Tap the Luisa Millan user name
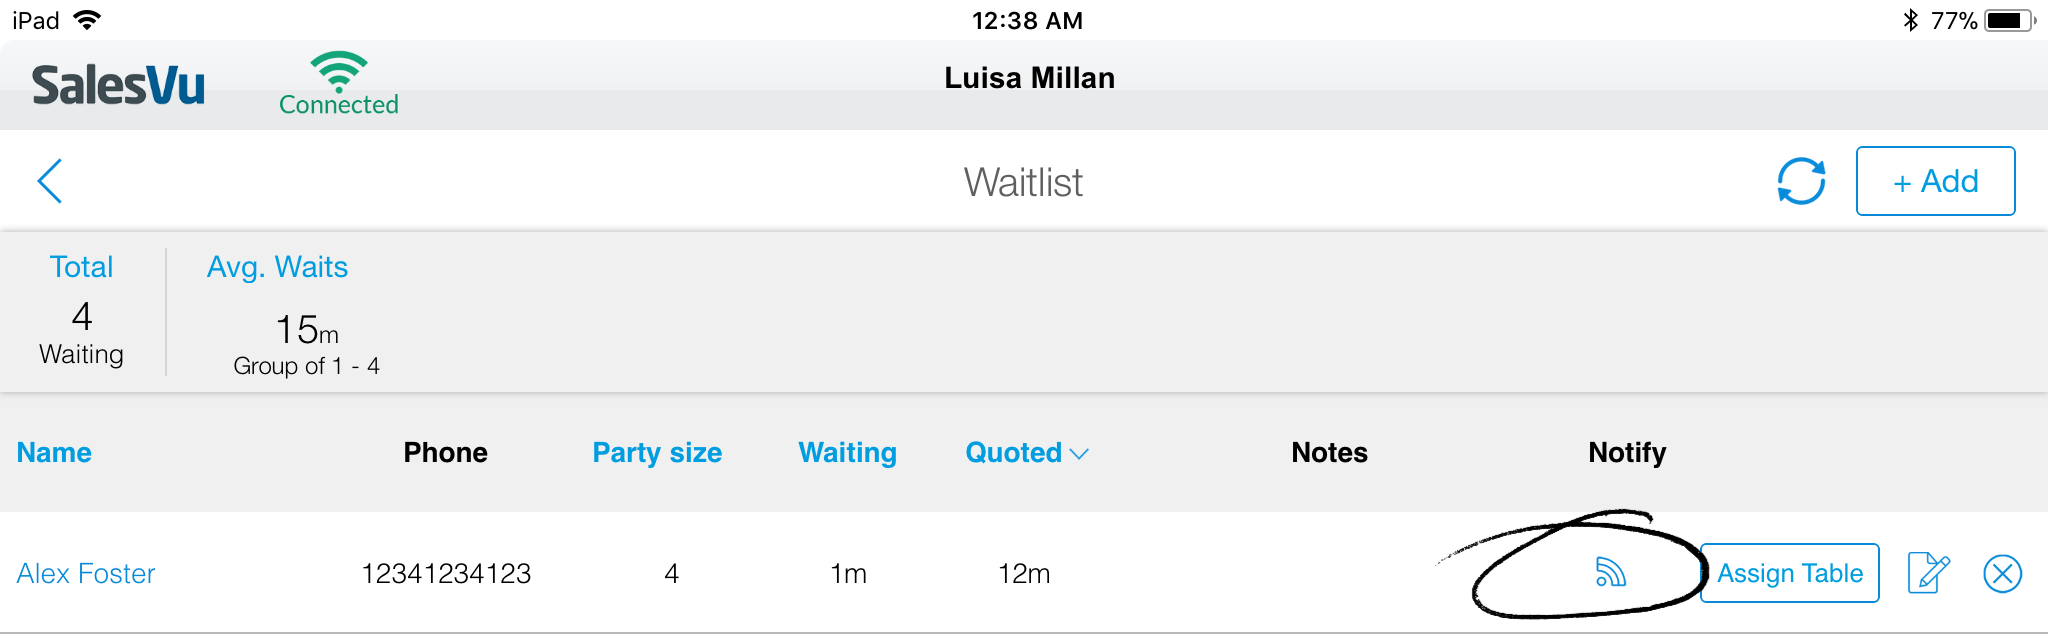 pos(1029,78)
